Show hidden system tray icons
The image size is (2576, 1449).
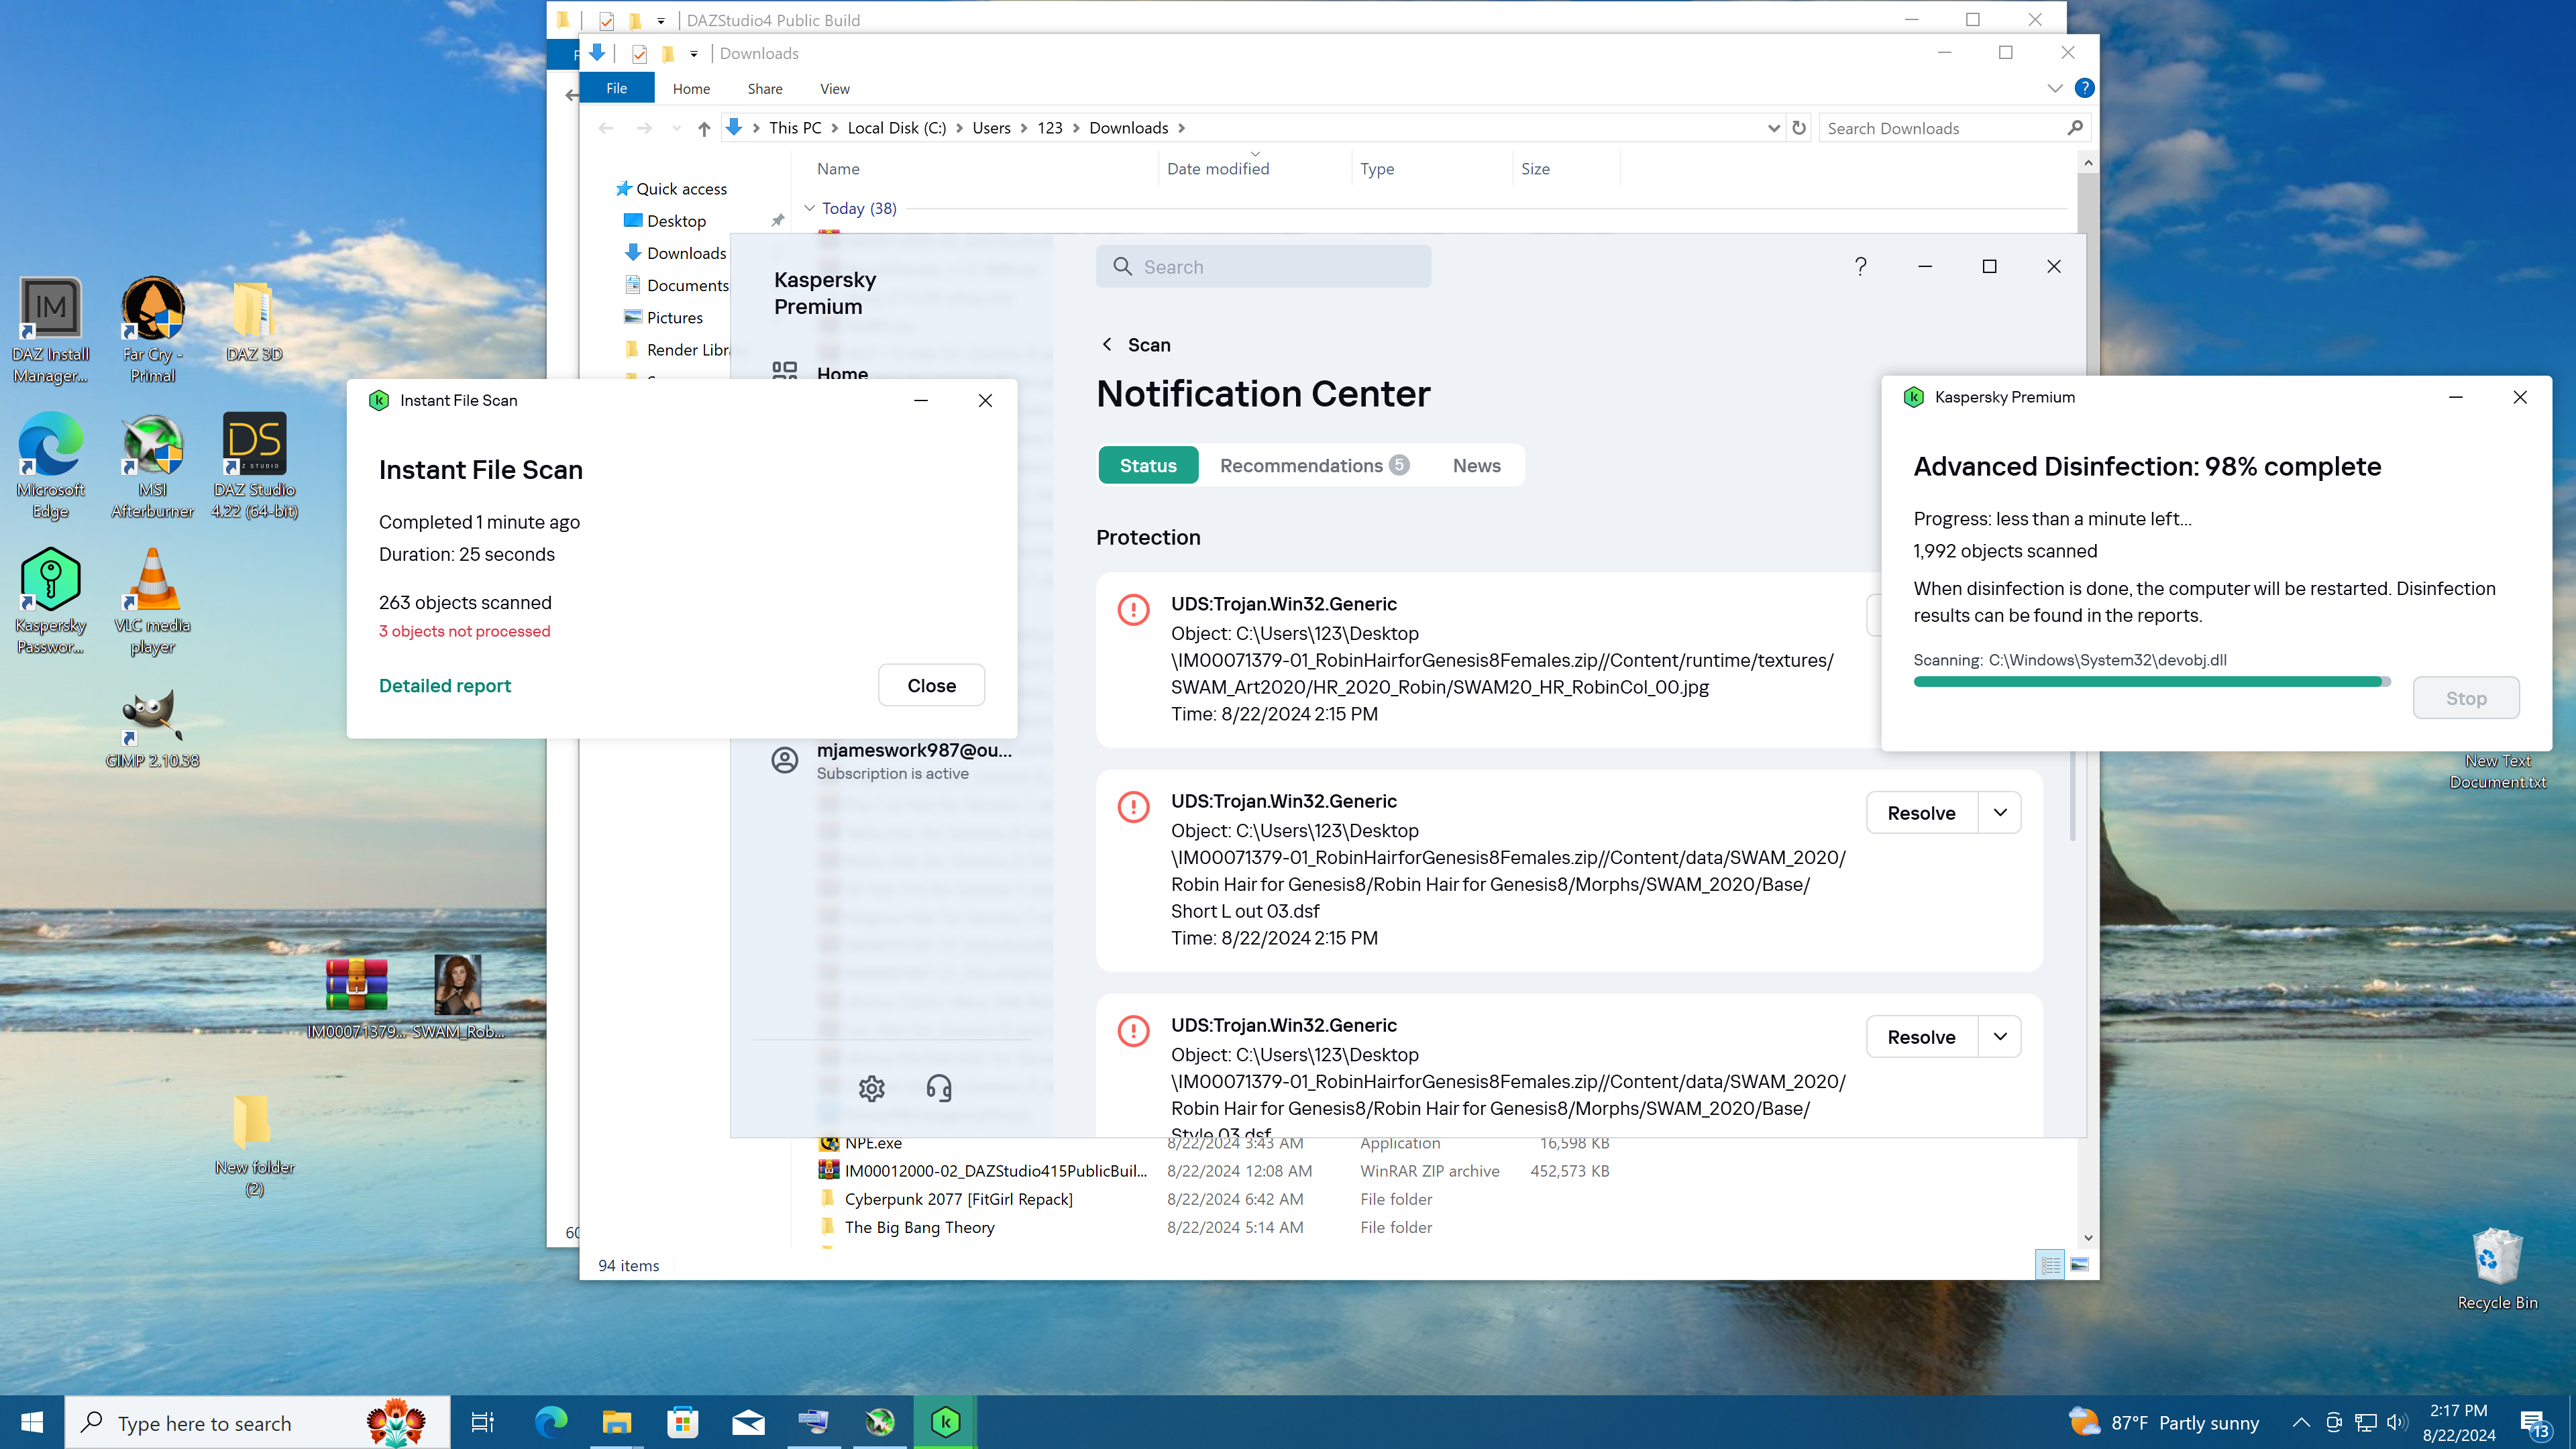(x=2300, y=1422)
